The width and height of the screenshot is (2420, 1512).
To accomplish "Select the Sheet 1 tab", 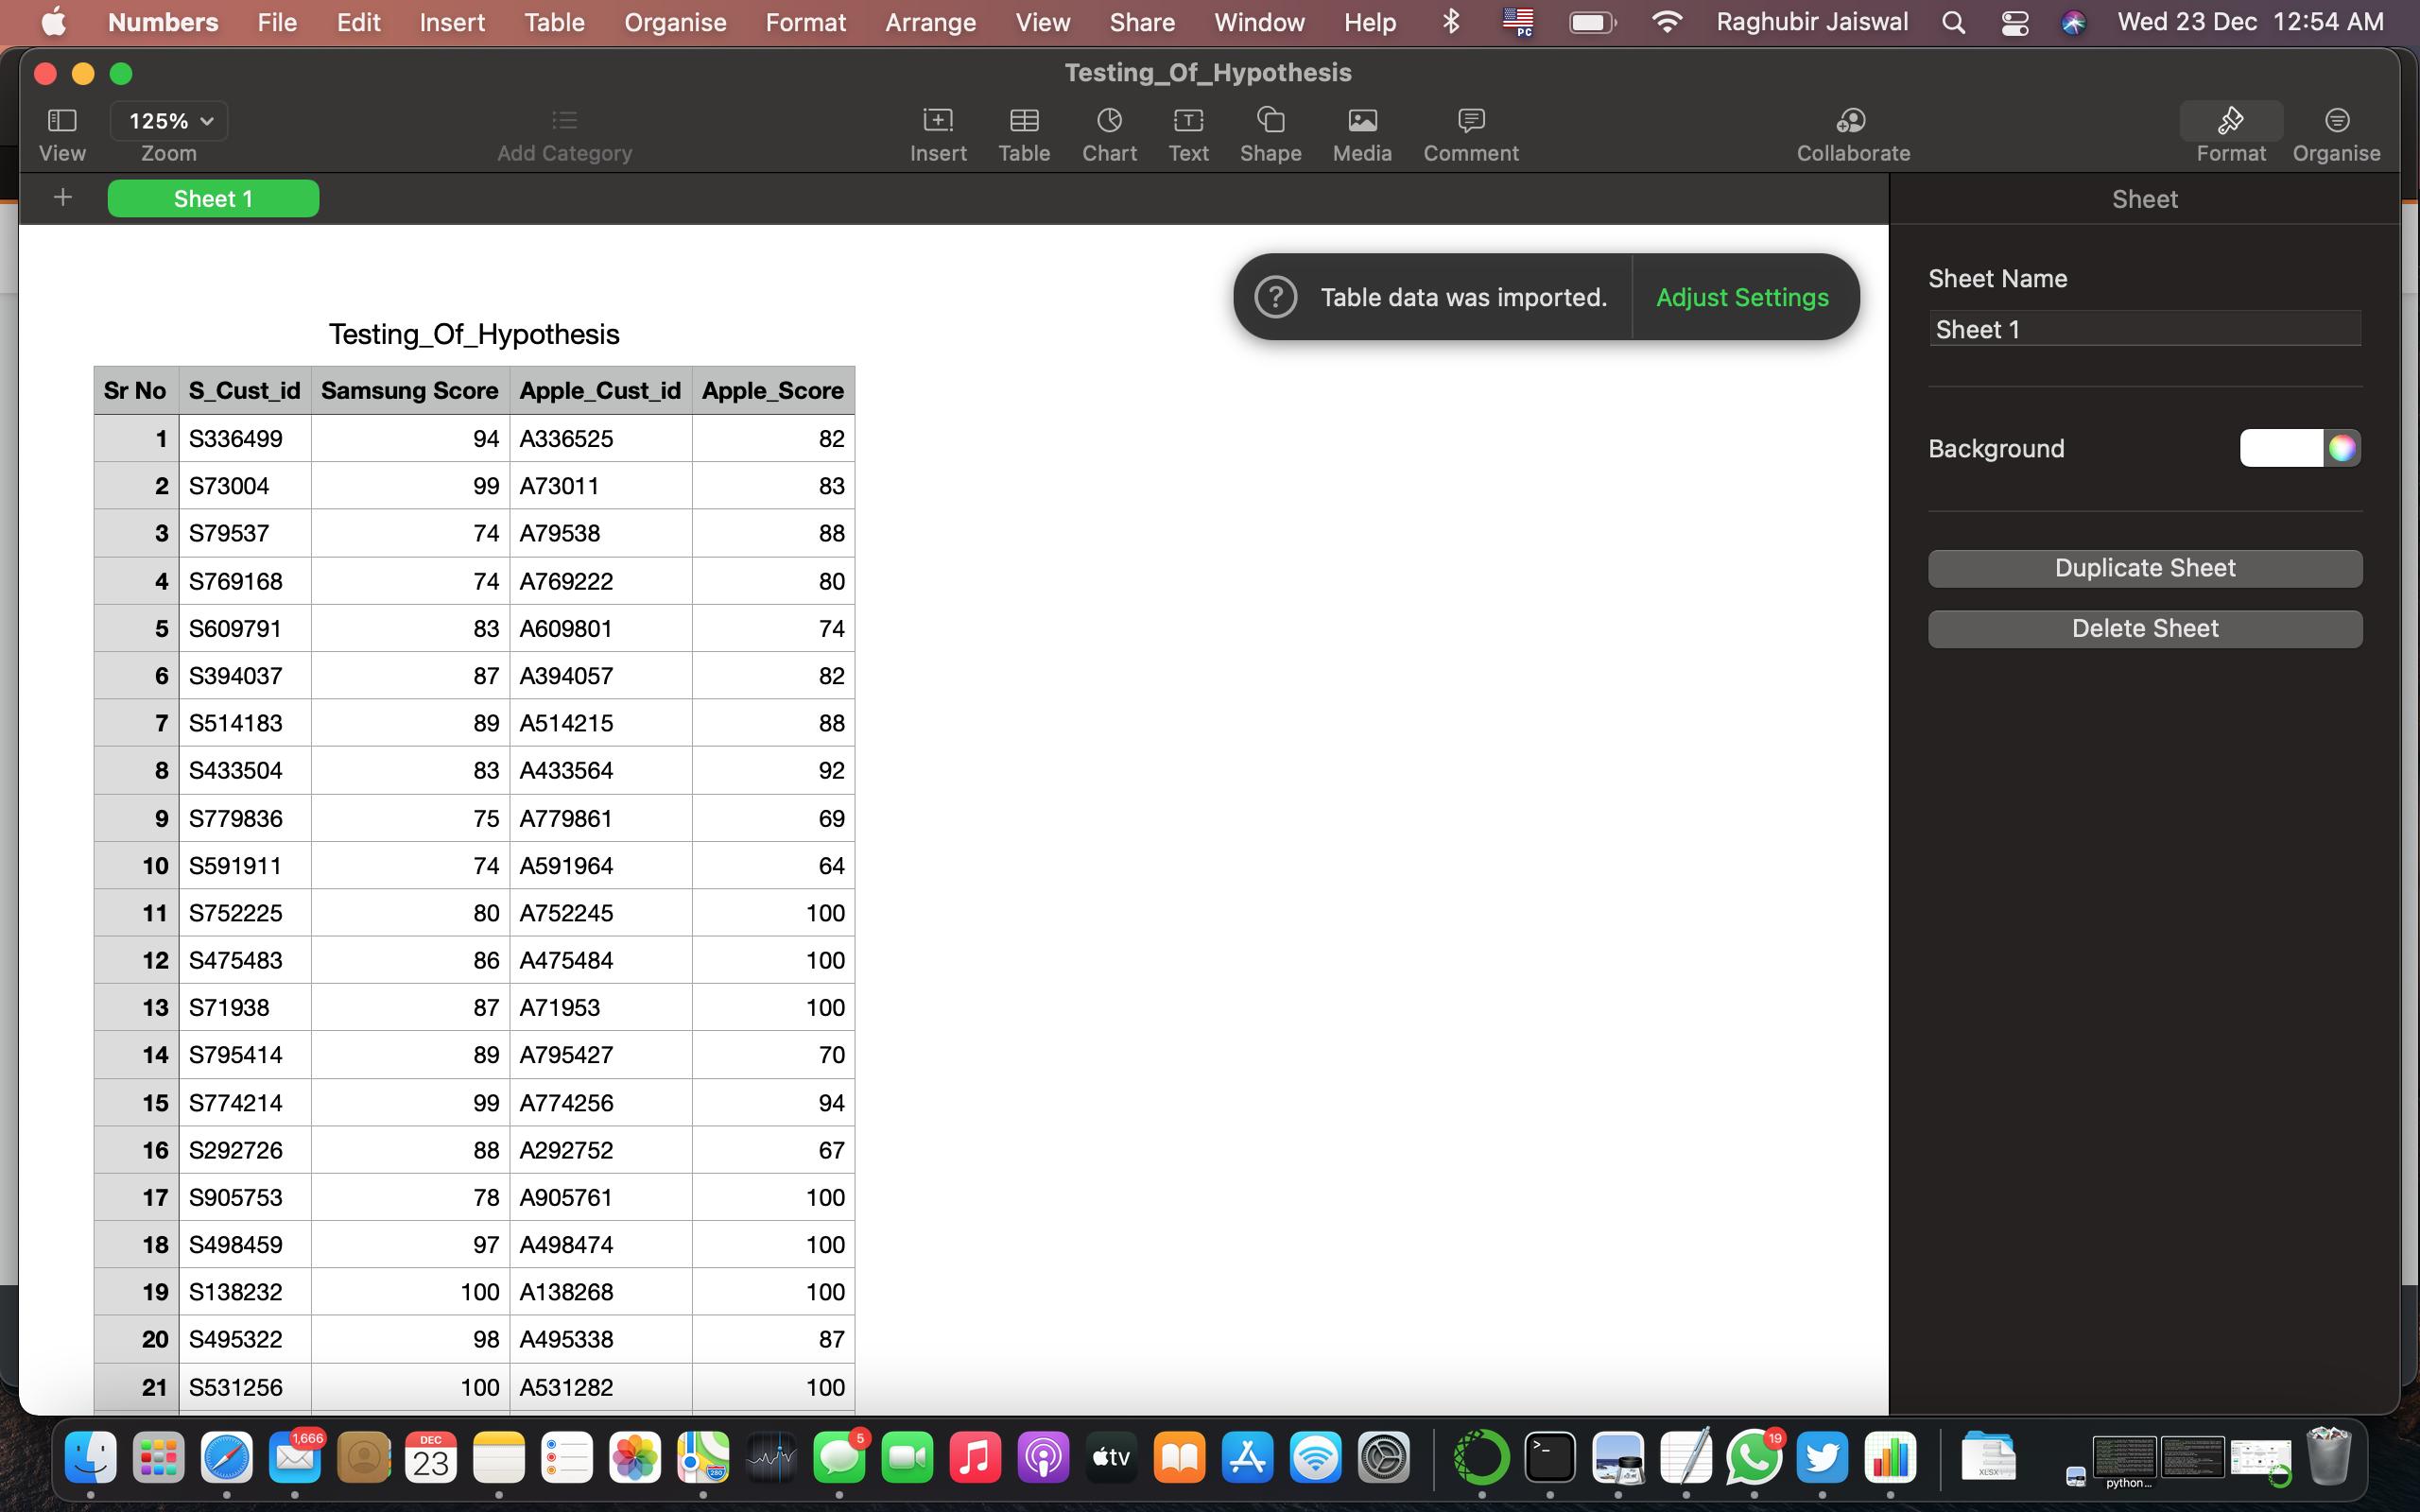I will [x=213, y=198].
